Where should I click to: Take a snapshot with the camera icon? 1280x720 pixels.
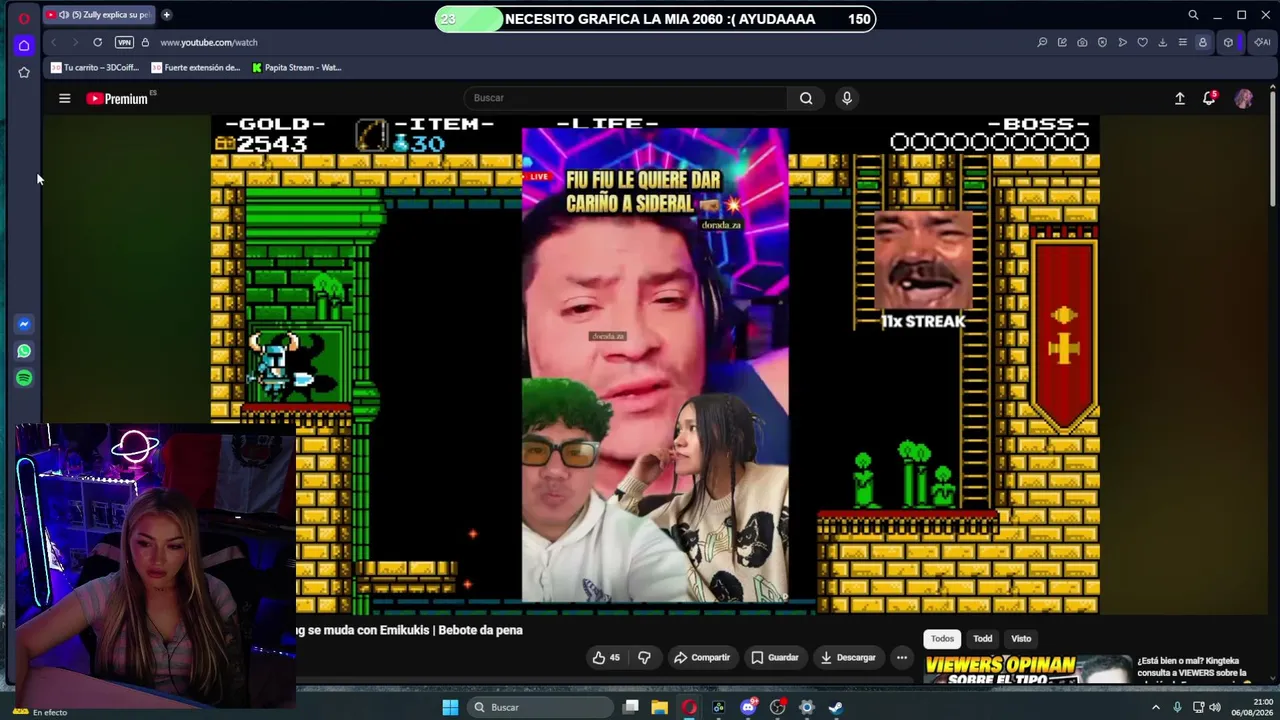1082,42
